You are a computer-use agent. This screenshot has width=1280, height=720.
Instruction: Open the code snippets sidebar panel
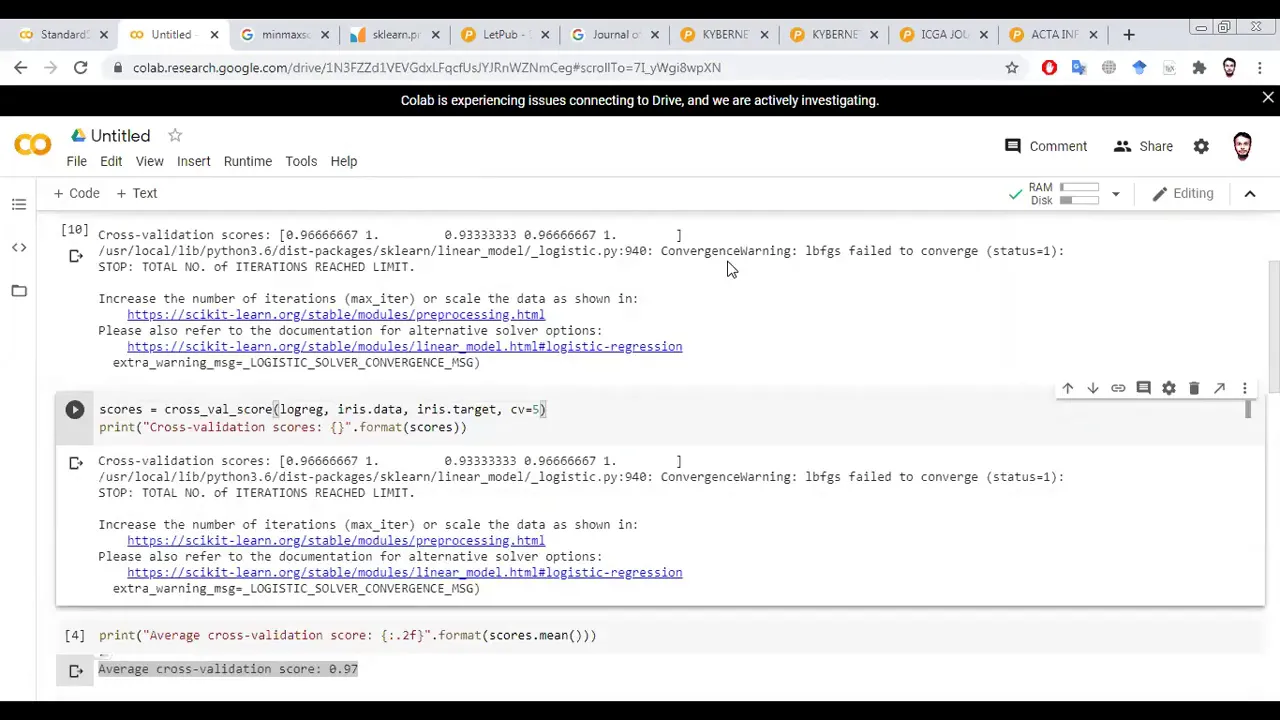19,247
